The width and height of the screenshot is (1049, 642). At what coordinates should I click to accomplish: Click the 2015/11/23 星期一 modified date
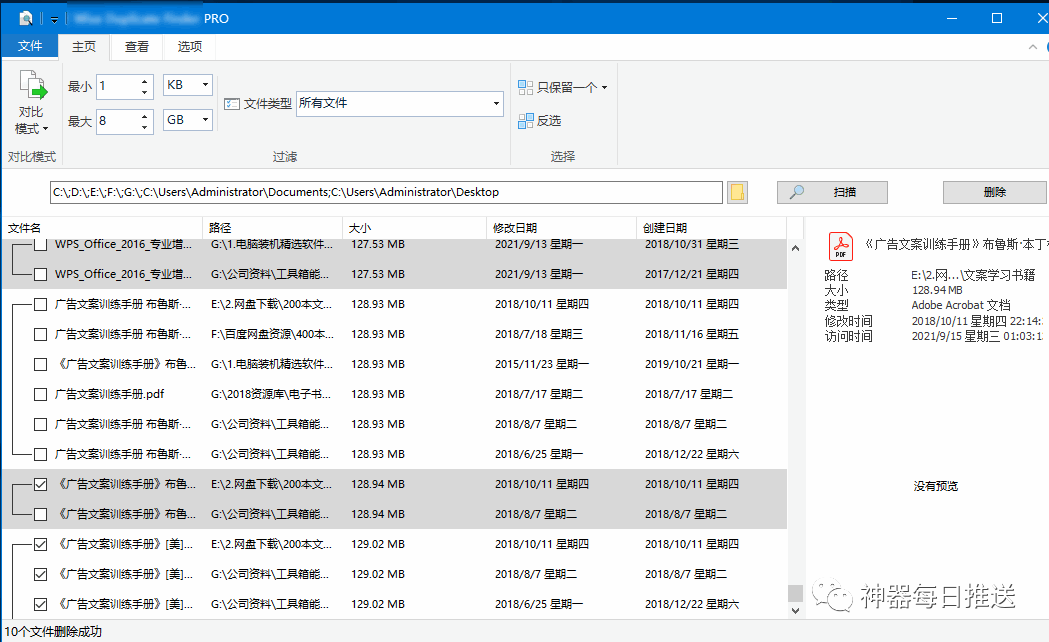click(x=542, y=364)
